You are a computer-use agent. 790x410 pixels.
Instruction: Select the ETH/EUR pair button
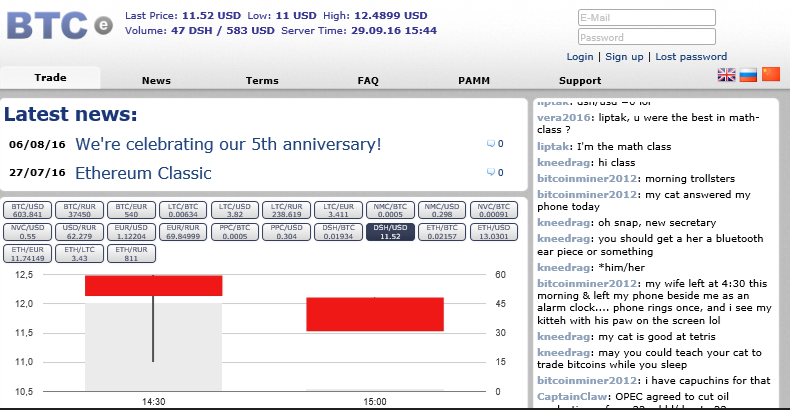(28, 254)
